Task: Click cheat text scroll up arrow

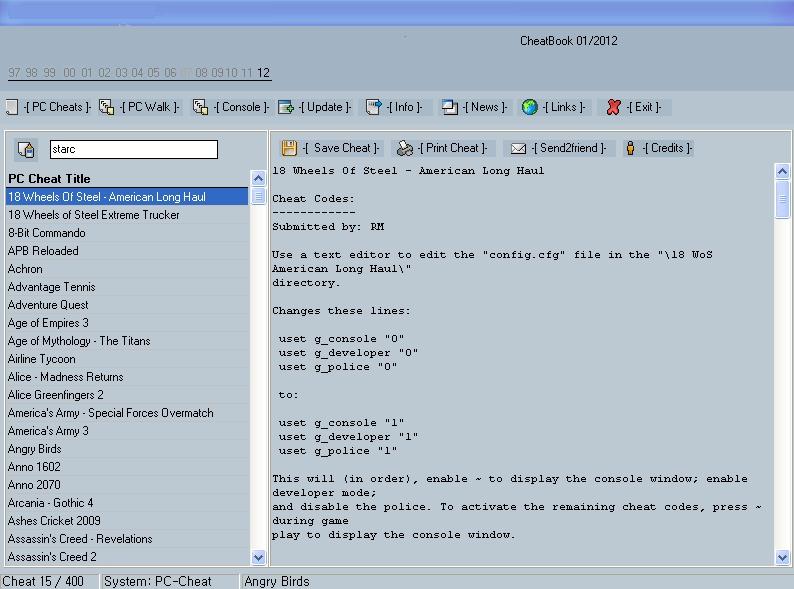Action: click(x=782, y=171)
